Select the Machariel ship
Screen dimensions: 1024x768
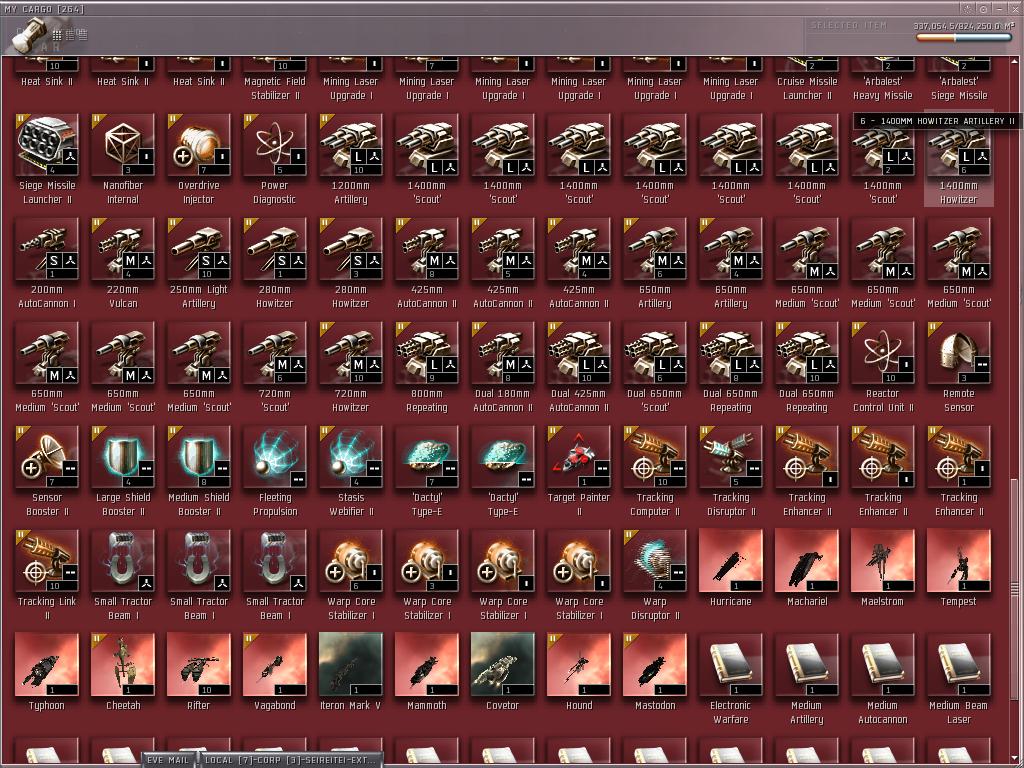[807, 569]
